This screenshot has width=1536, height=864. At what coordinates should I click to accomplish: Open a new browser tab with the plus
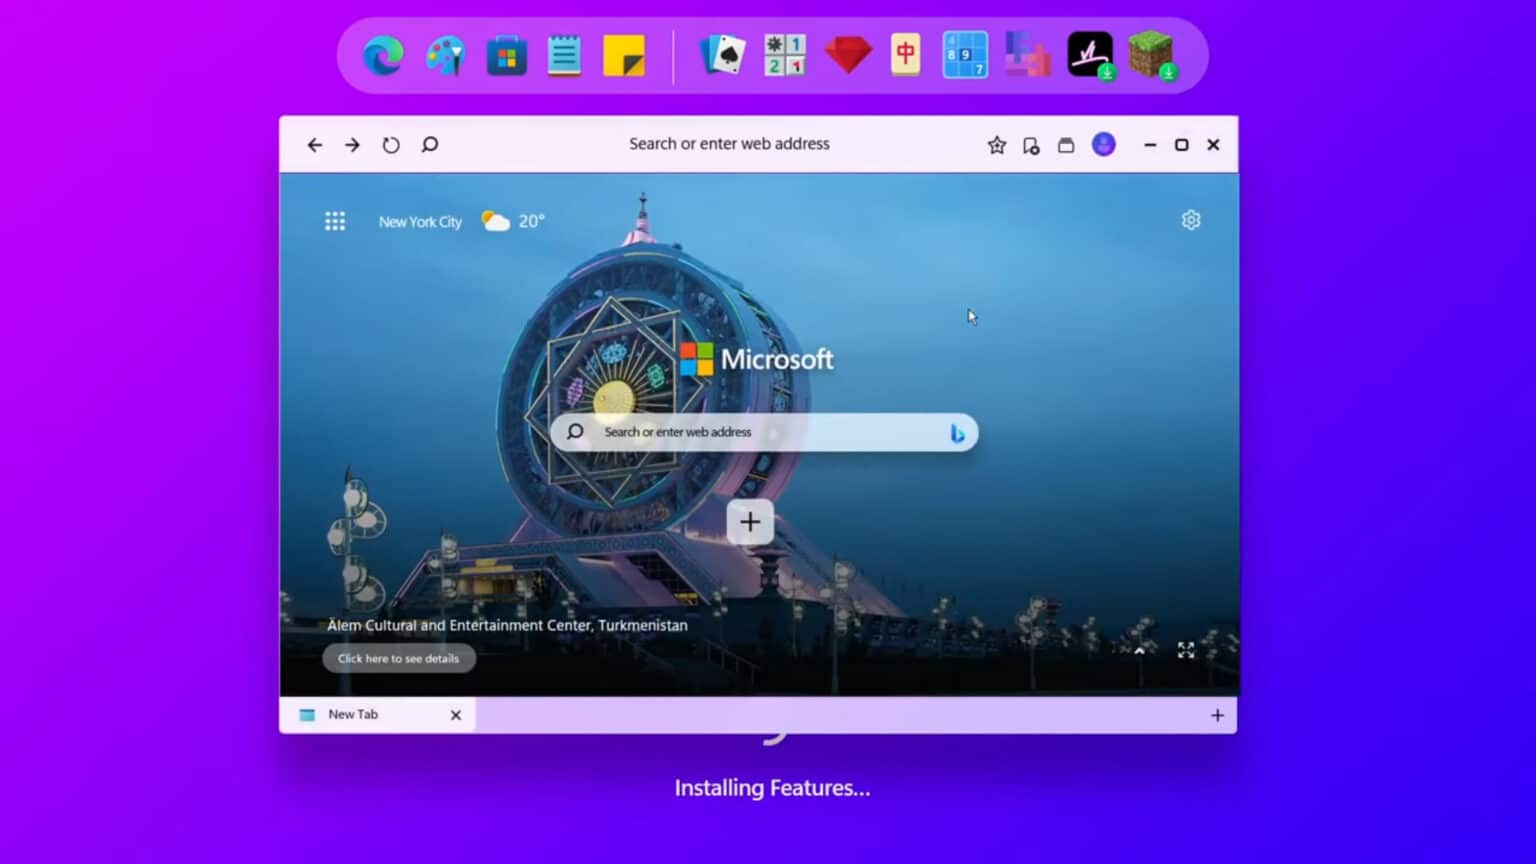[1217, 715]
